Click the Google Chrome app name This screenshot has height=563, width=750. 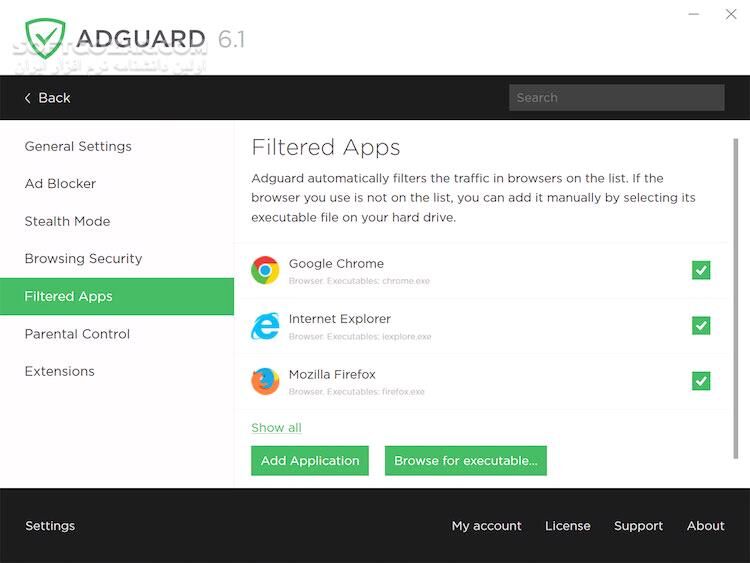point(336,264)
